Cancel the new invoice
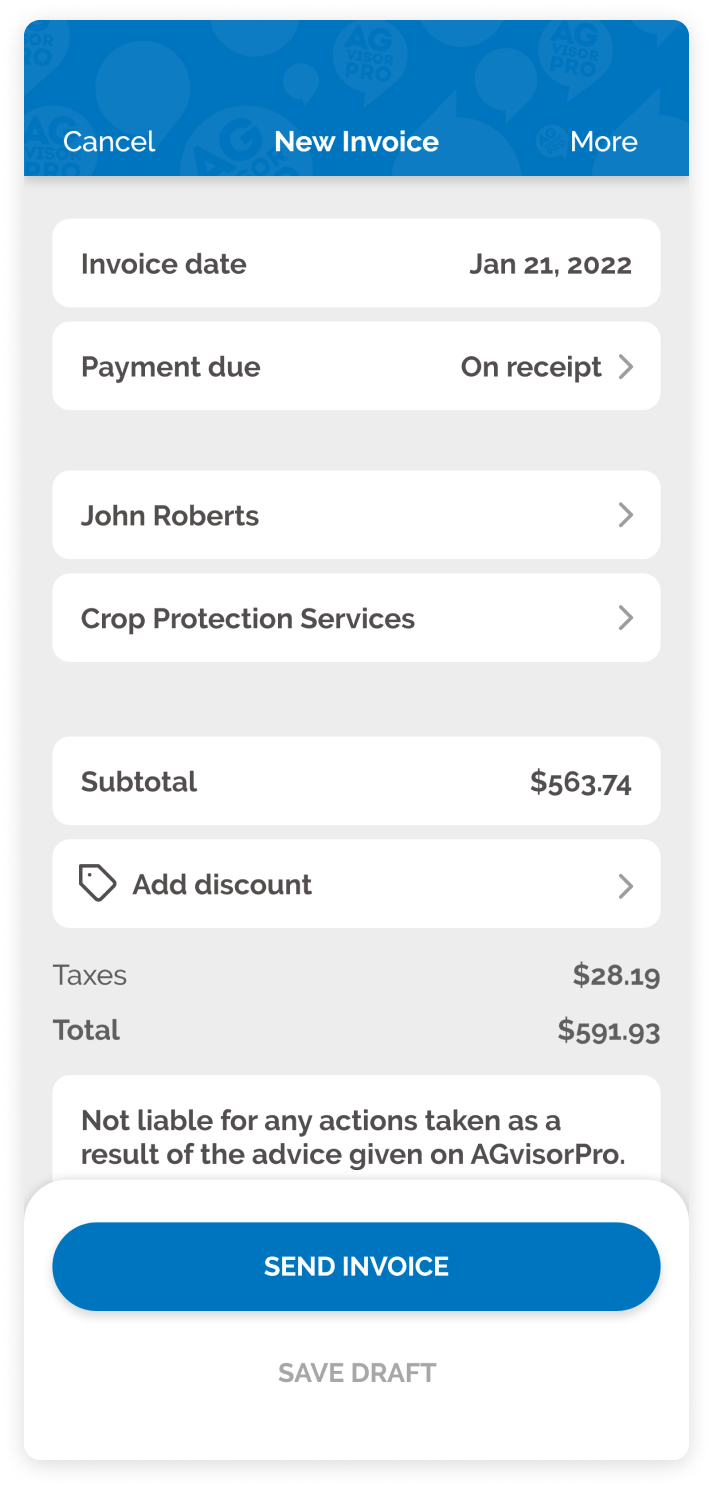The width and height of the screenshot is (714, 1488). 109,142
